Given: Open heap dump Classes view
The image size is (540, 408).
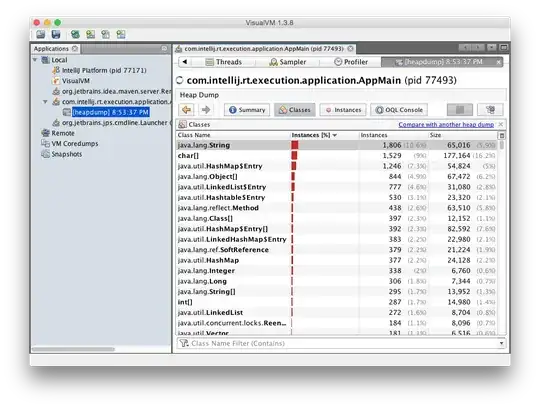Looking at the screenshot, I should pos(295,110).
